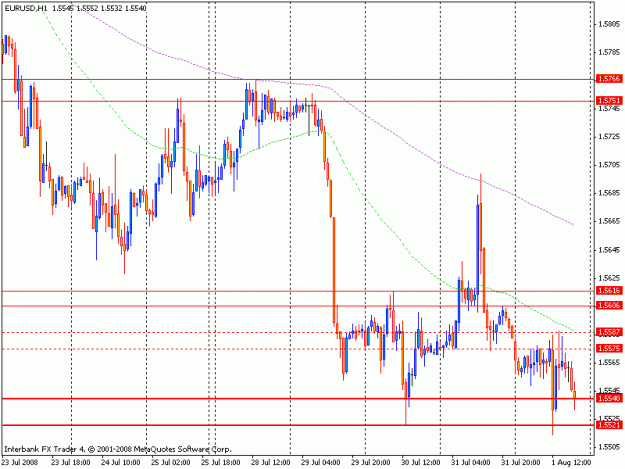The width and height of the screenshot is (625, 469).
Task: Click the 23 Jul 2008 date label
Action: pos(20,462)
